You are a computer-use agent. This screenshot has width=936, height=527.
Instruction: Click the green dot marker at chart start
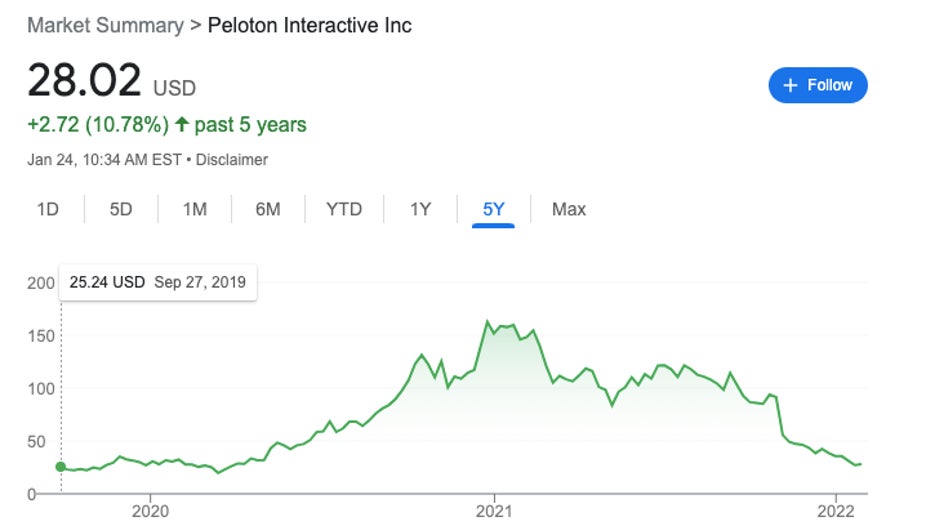point(61,466)
